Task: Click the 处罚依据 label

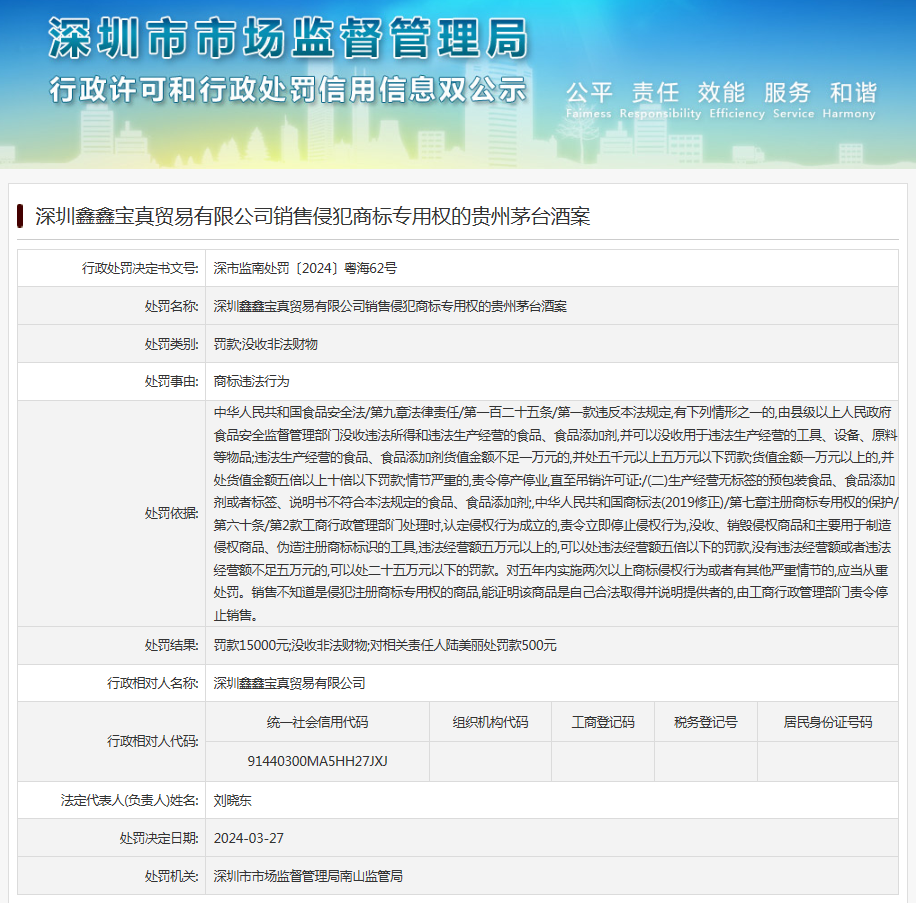Action: pos(172,513)
